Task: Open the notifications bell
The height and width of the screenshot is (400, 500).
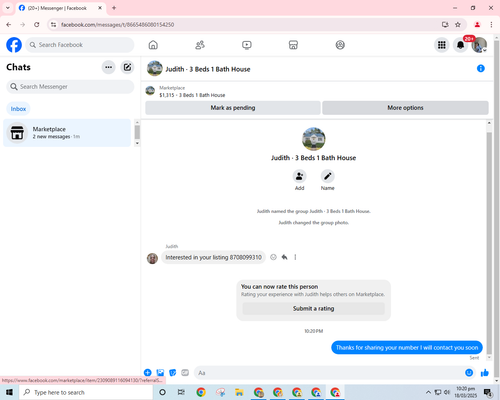Action: pyautogui.click(x=460, y=45)
